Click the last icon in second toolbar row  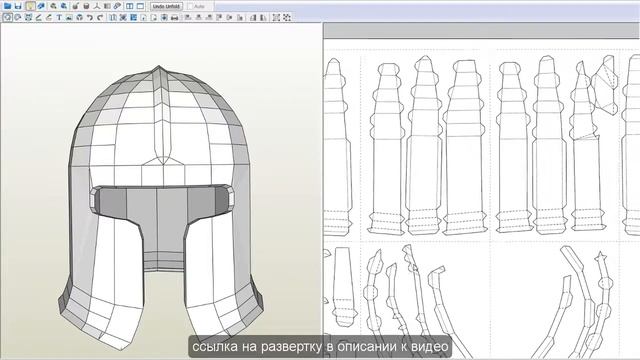click(287, 18)
